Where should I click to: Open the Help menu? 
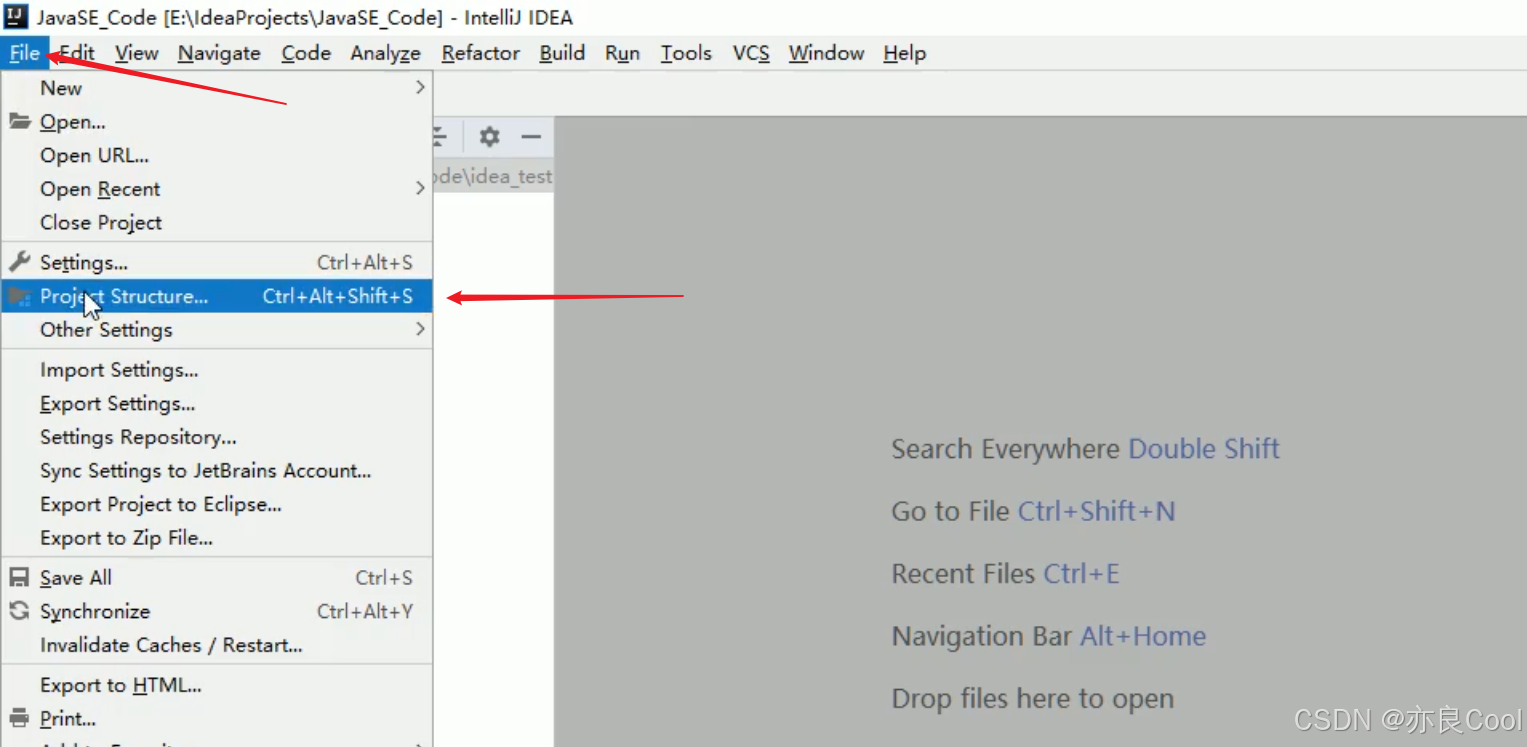(x=904, y=53)
